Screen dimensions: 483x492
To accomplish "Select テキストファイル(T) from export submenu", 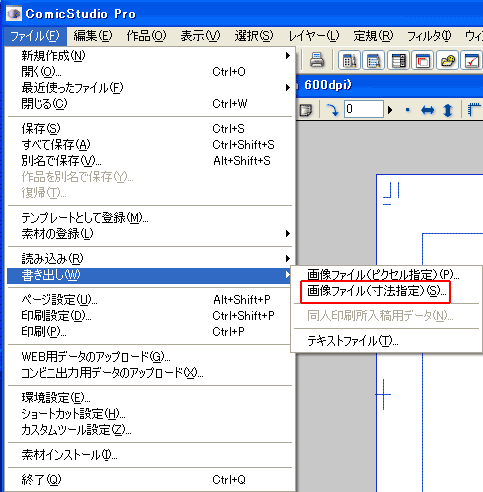I will click(x=352, y=341).
